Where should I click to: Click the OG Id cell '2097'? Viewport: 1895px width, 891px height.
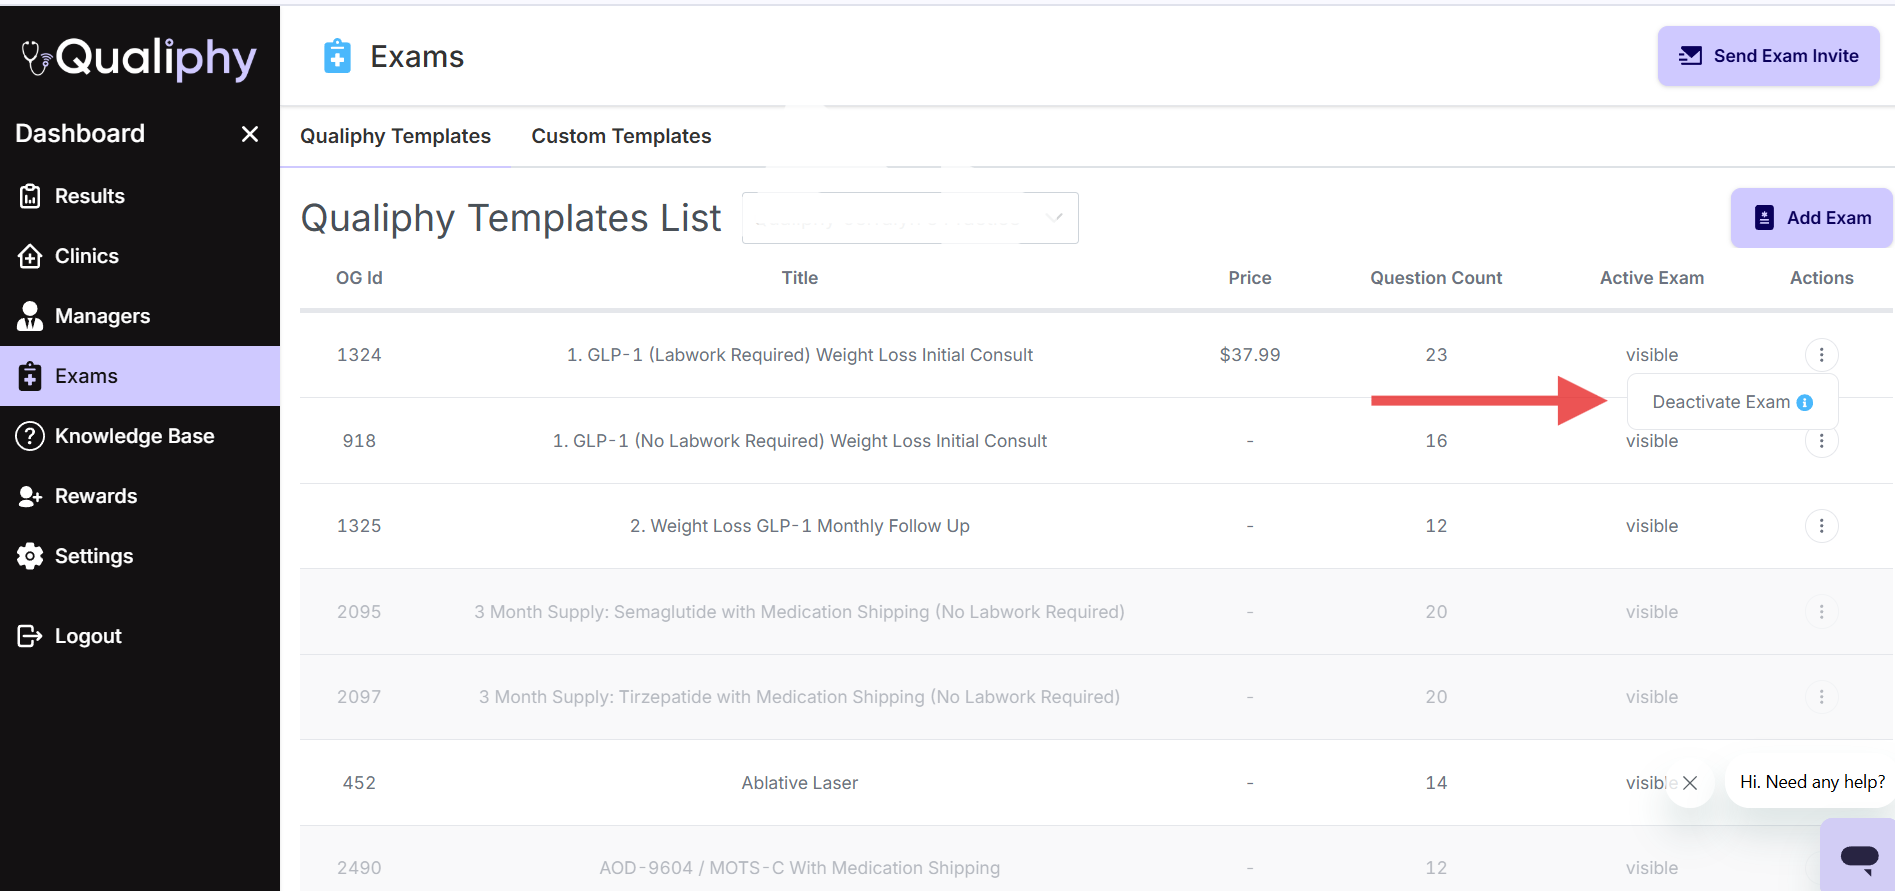pyautogui.click(x=359, y=697)
